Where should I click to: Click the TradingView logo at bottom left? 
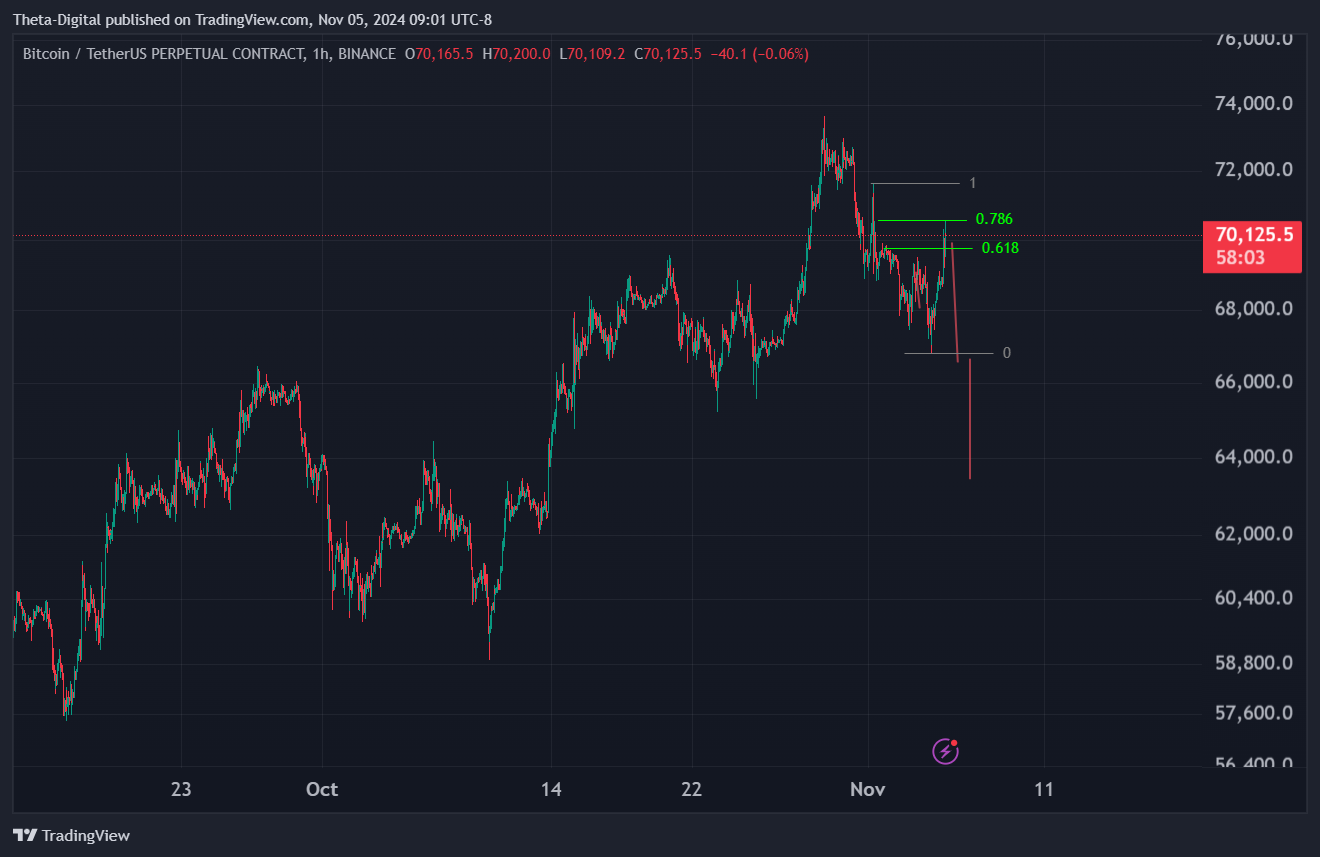(x=71, y=835)
